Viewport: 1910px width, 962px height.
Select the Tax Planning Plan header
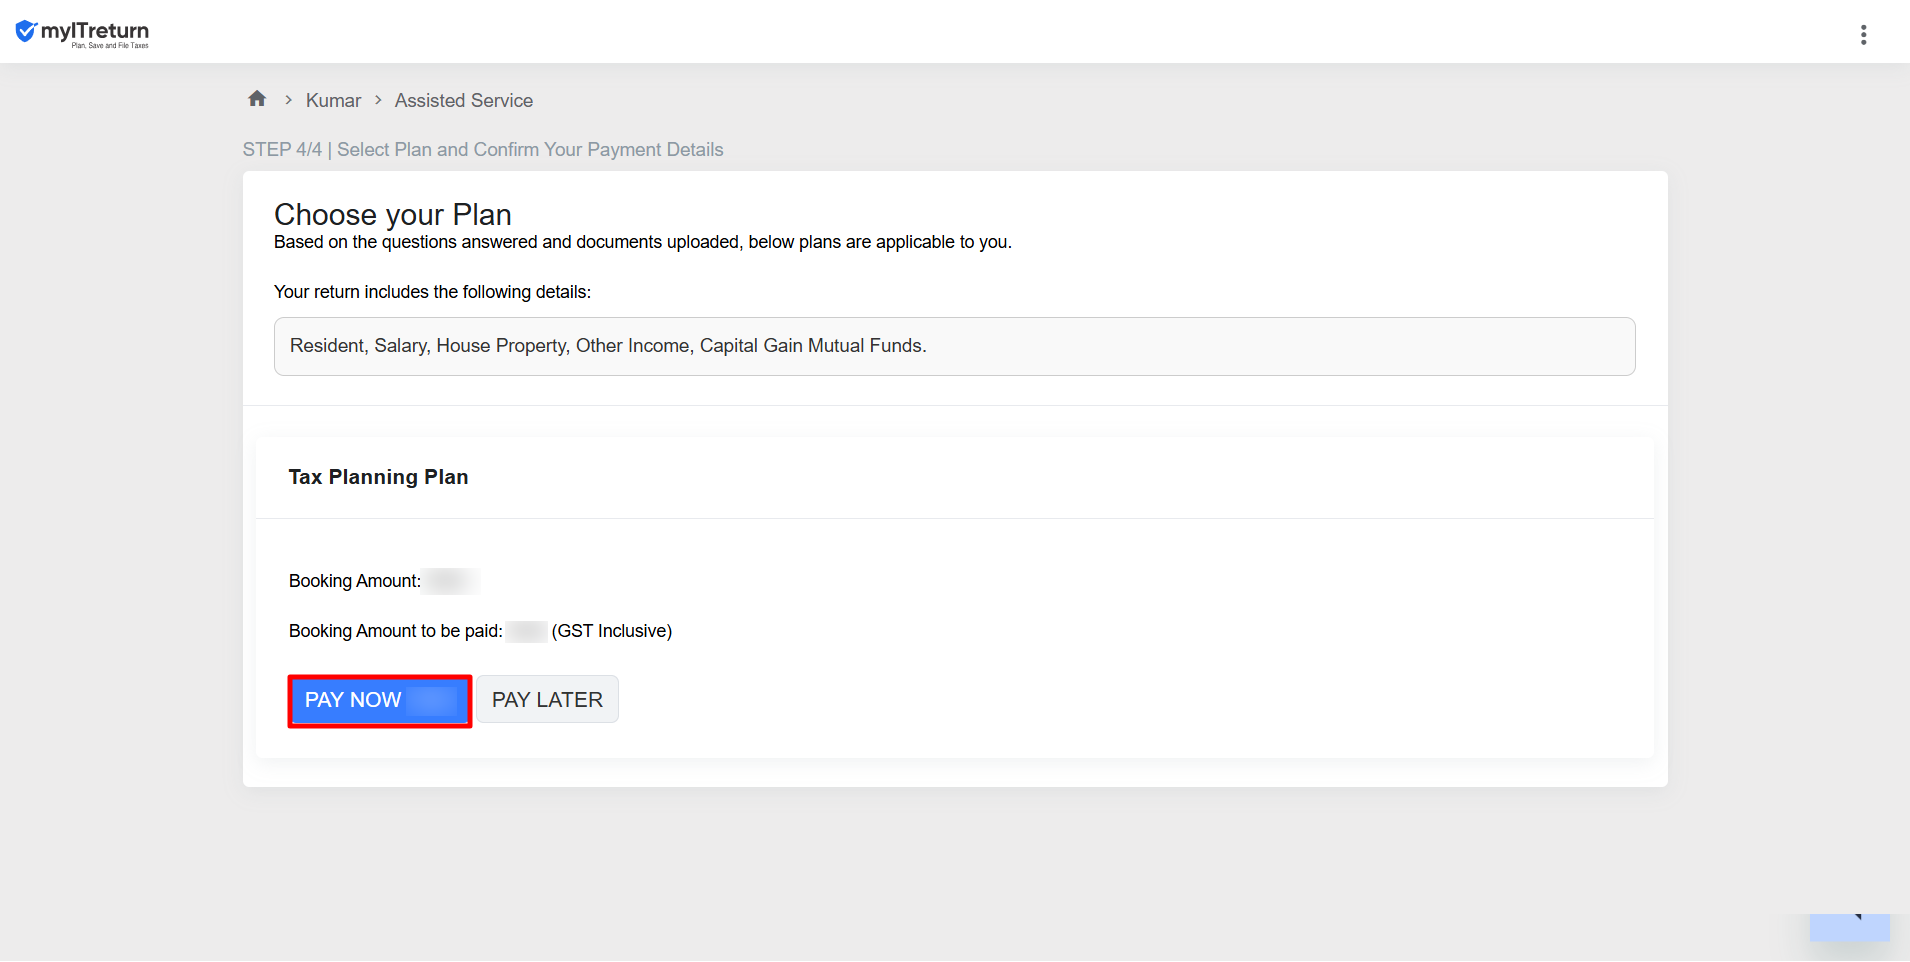[378, 477]
